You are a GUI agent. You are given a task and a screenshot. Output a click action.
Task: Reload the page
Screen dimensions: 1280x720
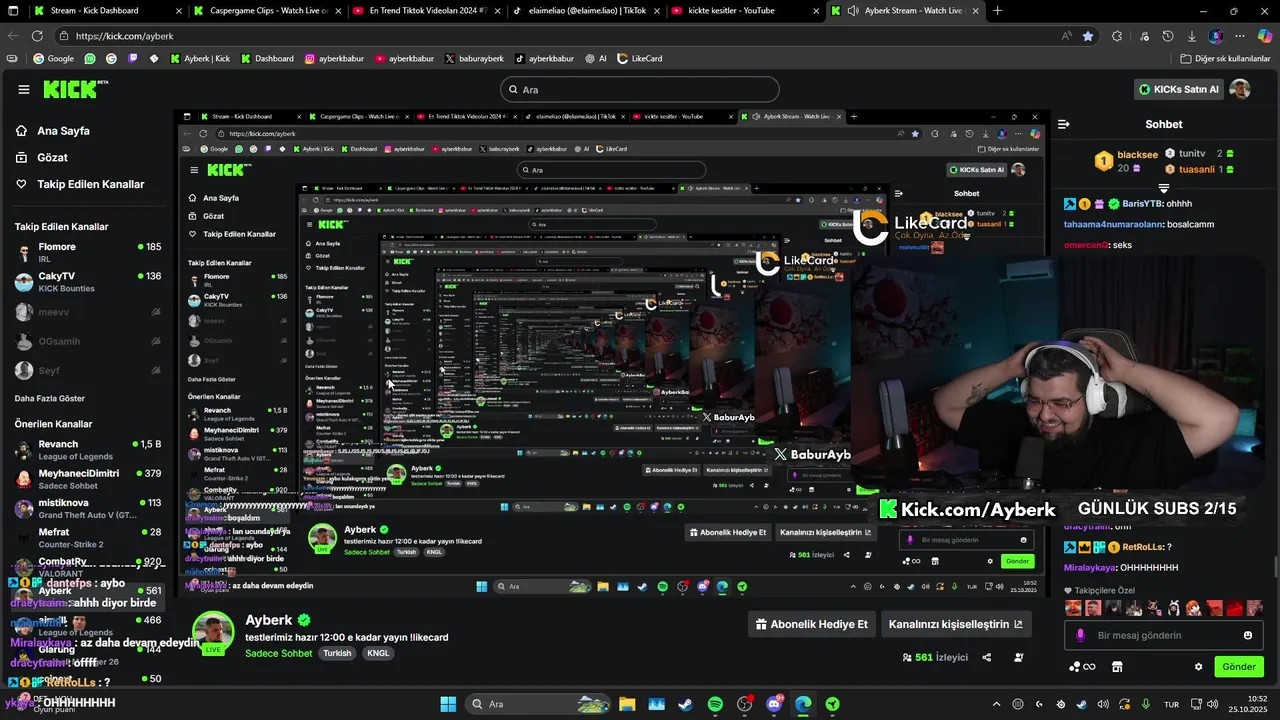click(37, 36)
